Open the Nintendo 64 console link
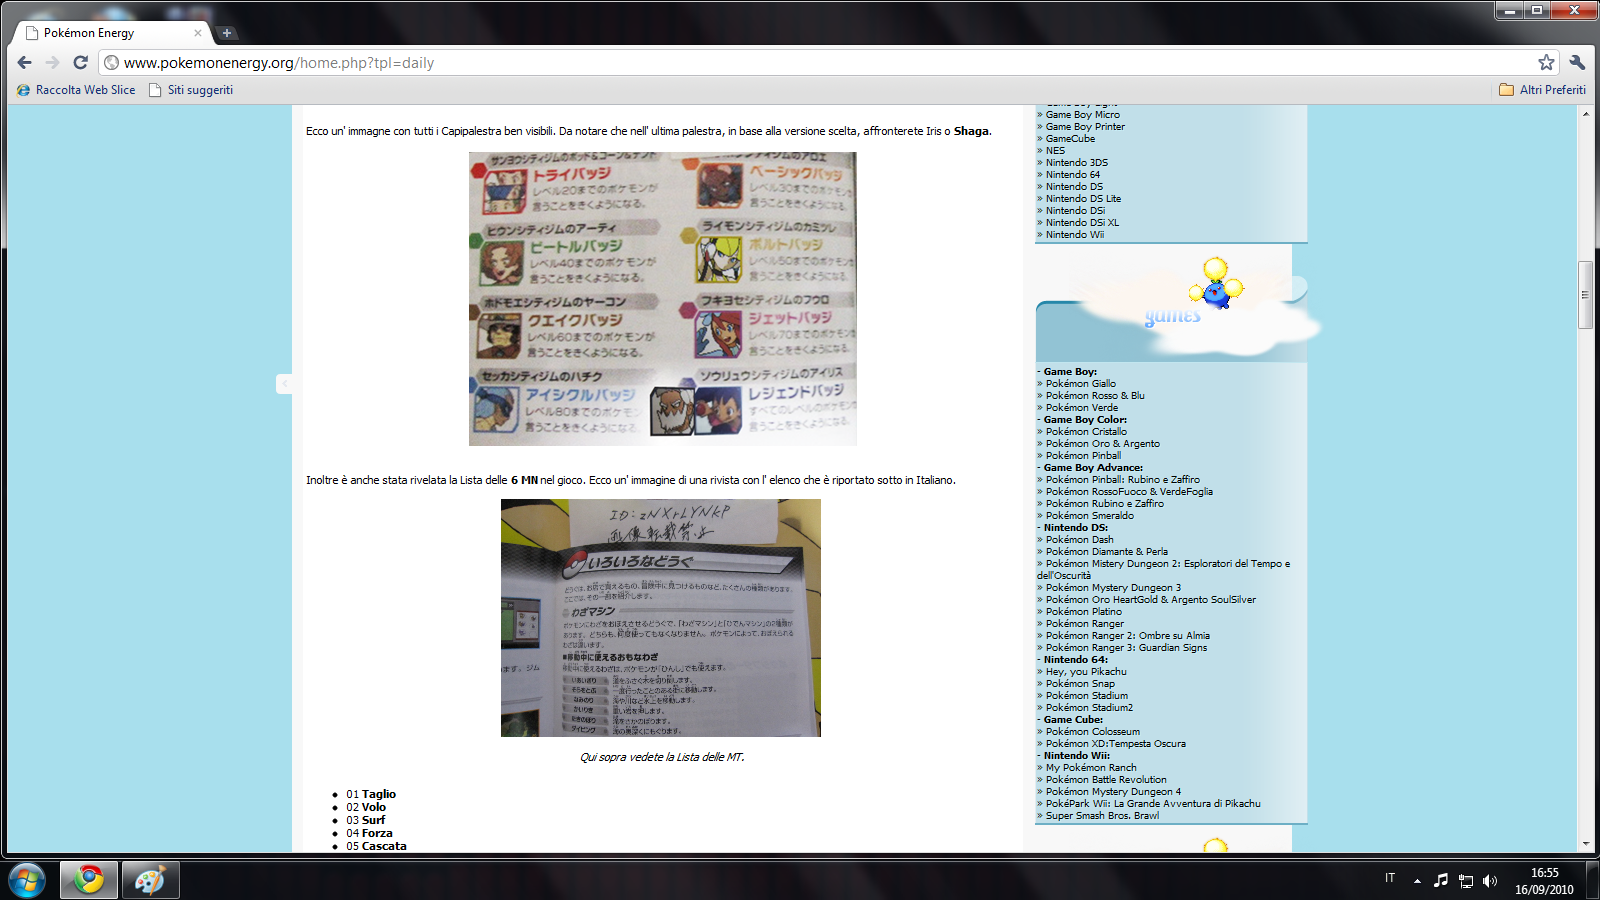1600x900 pixels. [1072, 175]
